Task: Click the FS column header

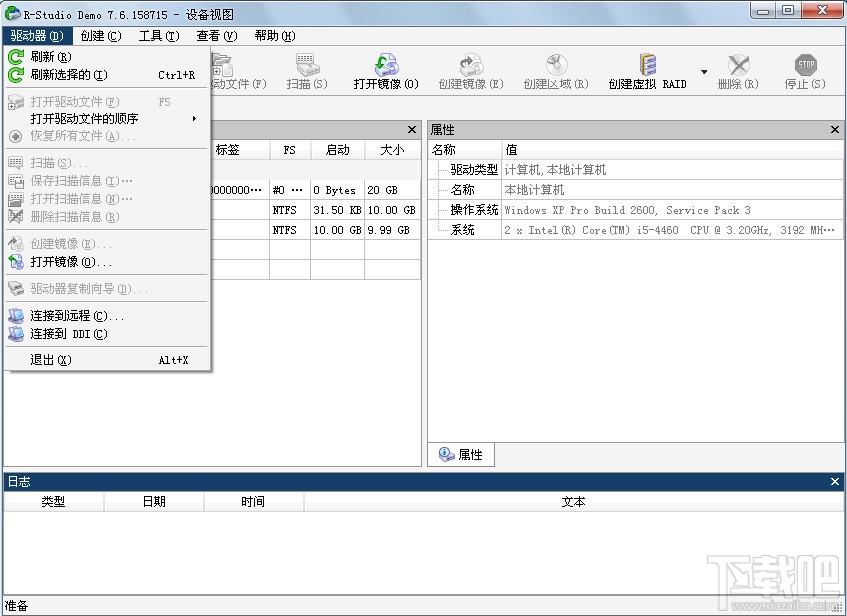Action: (x=290, y=150)
